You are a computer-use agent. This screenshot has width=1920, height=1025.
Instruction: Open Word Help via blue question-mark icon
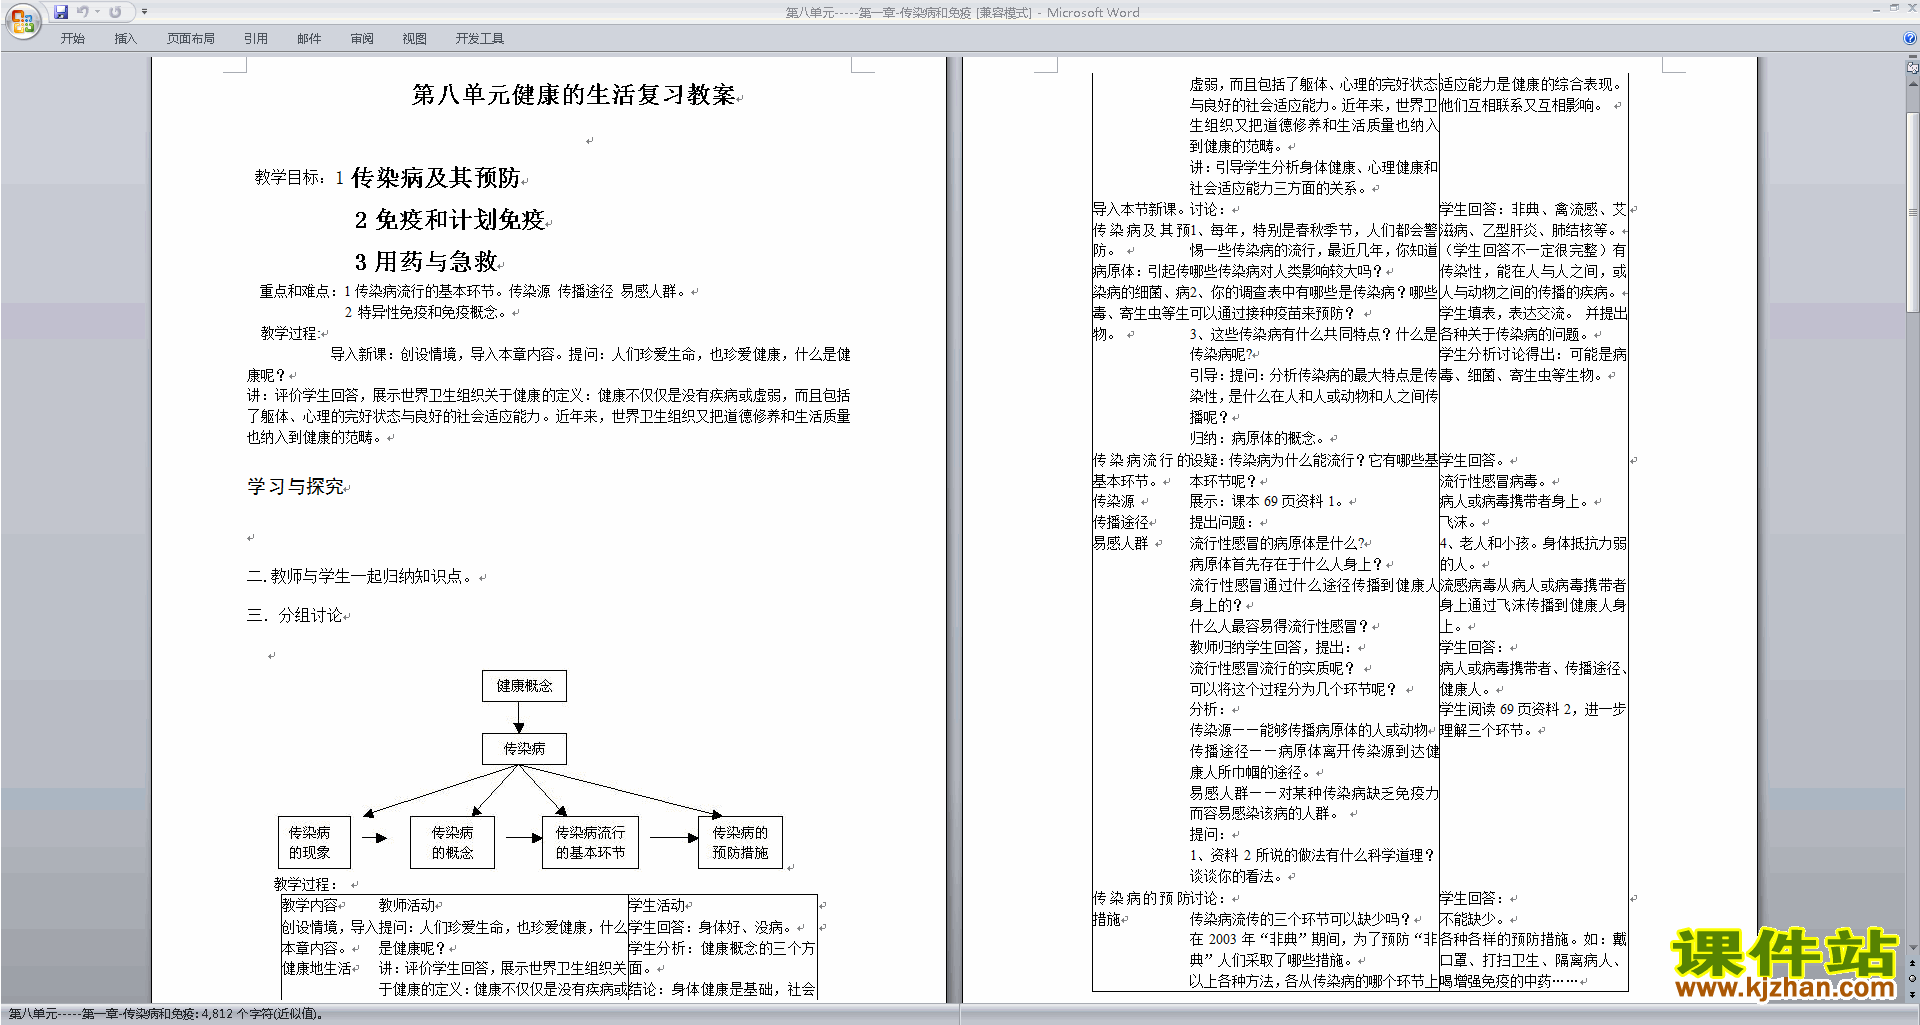(x=1910, y=38)
